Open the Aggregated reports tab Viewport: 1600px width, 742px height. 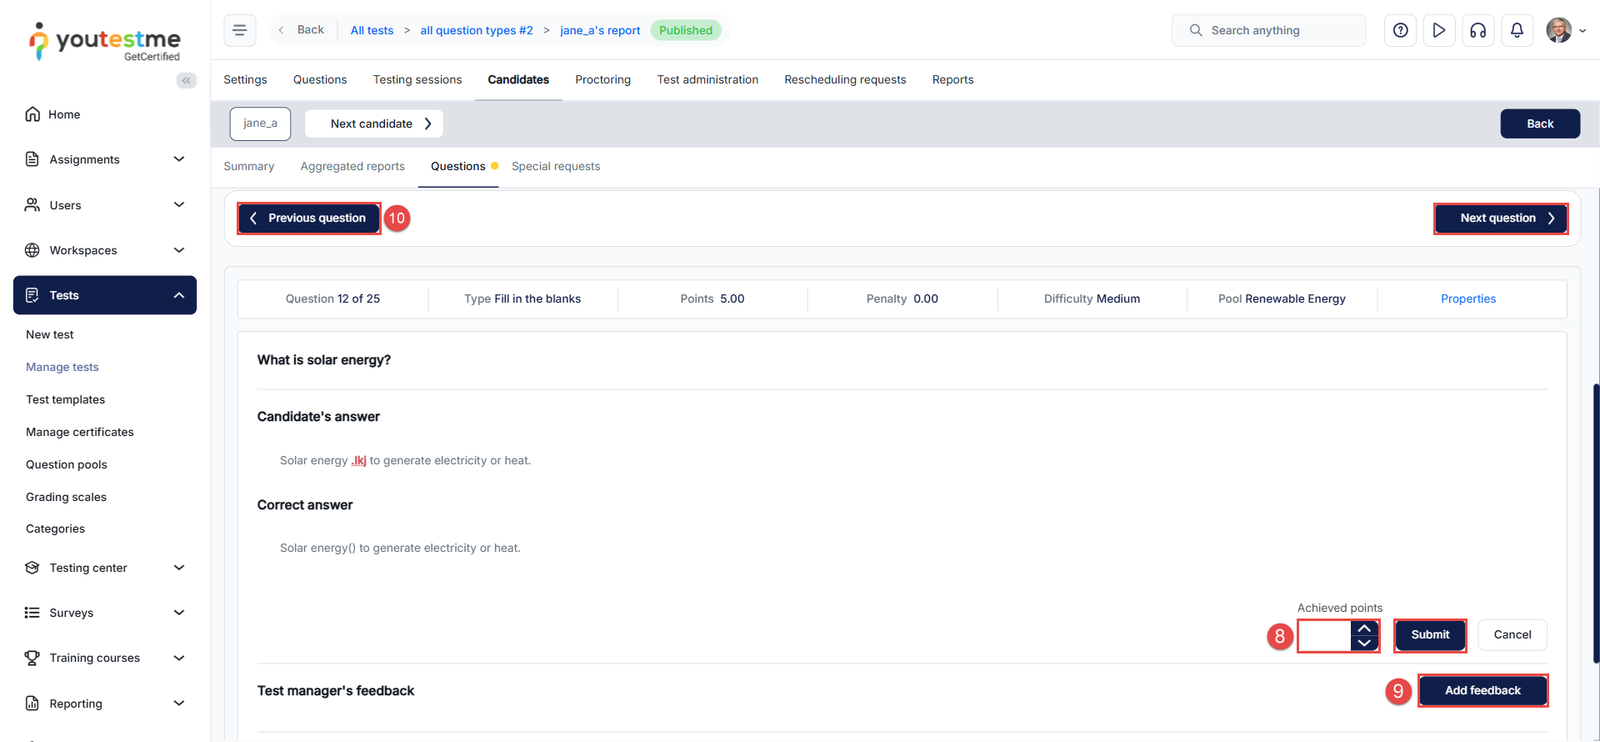click(352, 166)
